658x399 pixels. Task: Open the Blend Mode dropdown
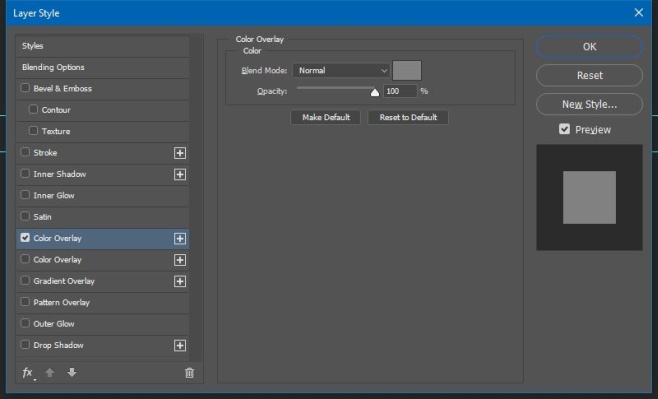click(x=341, y=70)
